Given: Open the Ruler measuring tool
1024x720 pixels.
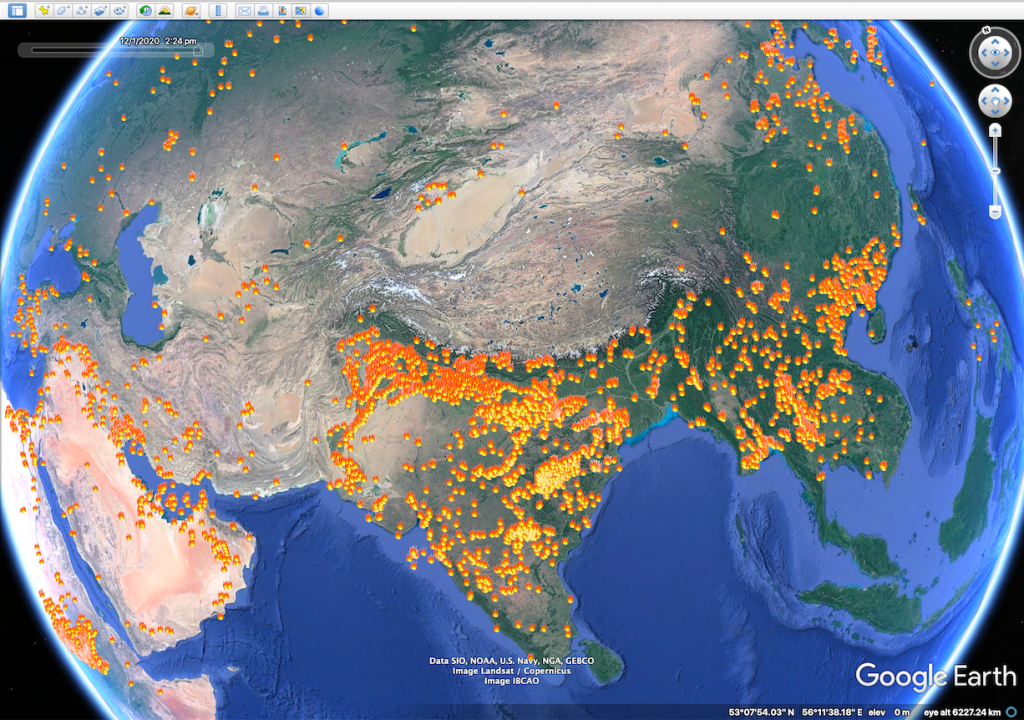Looking at the screenshot, I should click(218, 10).
